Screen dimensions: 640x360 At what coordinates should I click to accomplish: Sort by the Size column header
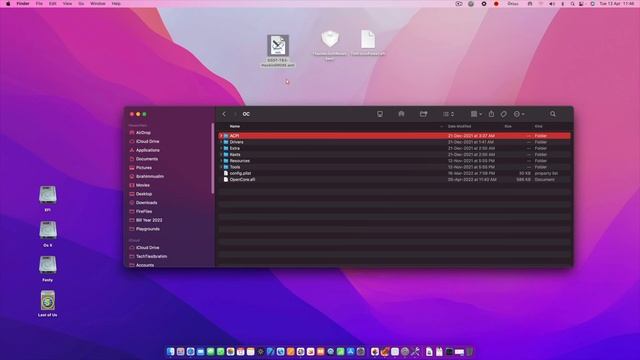[x=508, y=126]
